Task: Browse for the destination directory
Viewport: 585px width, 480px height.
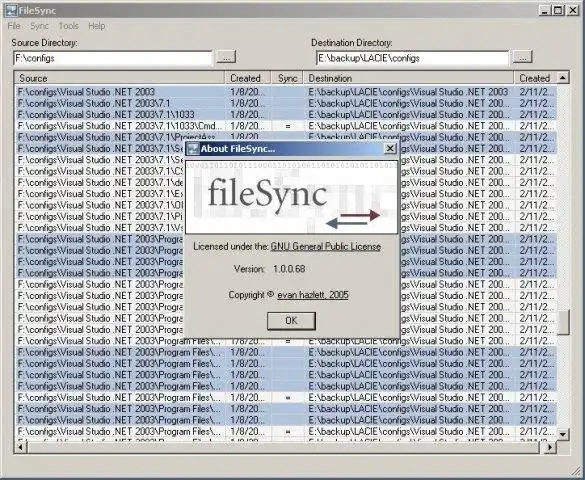Action: (522, 57)
